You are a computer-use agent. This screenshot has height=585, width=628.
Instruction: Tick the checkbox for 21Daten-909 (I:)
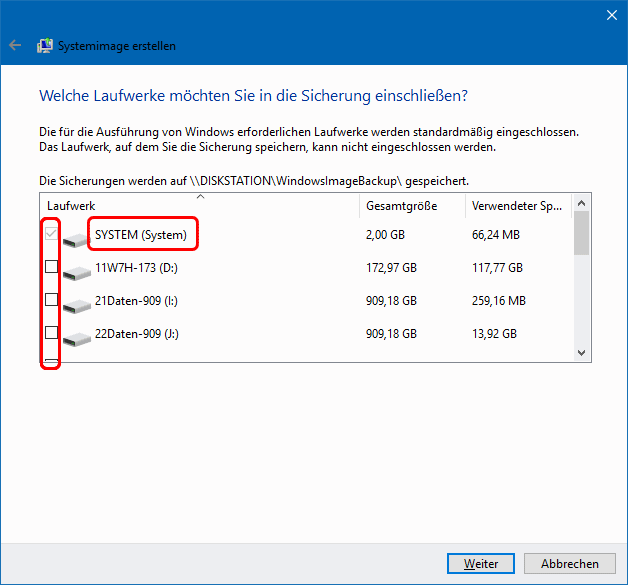coord(51,299)
